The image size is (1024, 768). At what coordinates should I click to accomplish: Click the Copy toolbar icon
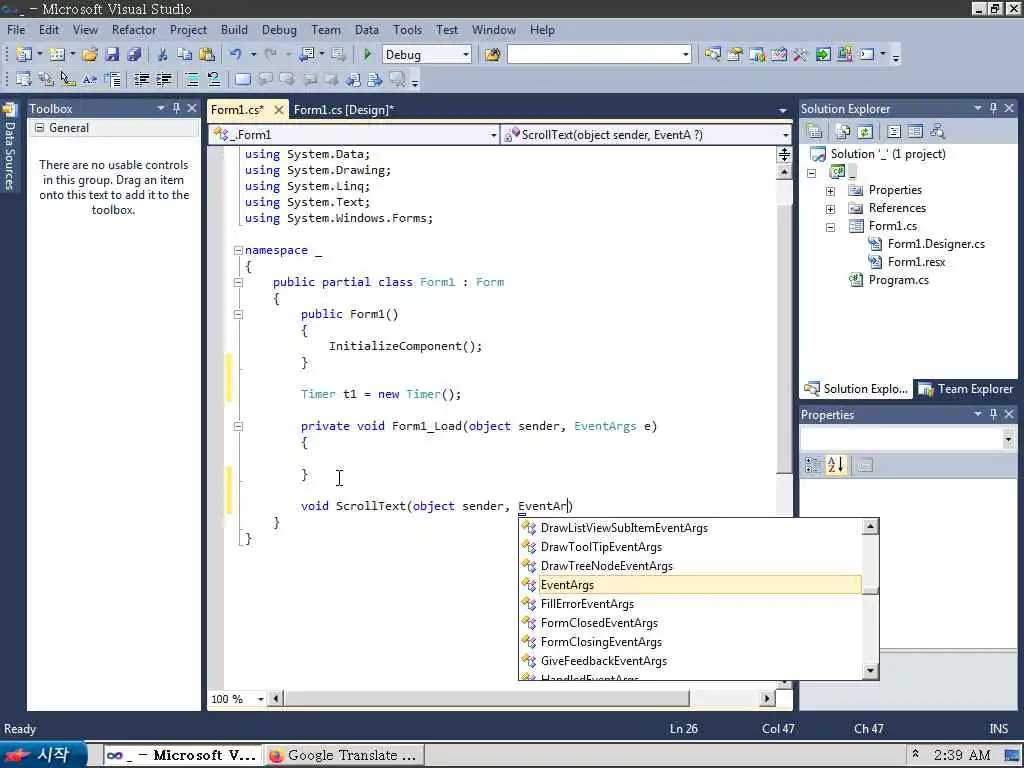point(185,55)
